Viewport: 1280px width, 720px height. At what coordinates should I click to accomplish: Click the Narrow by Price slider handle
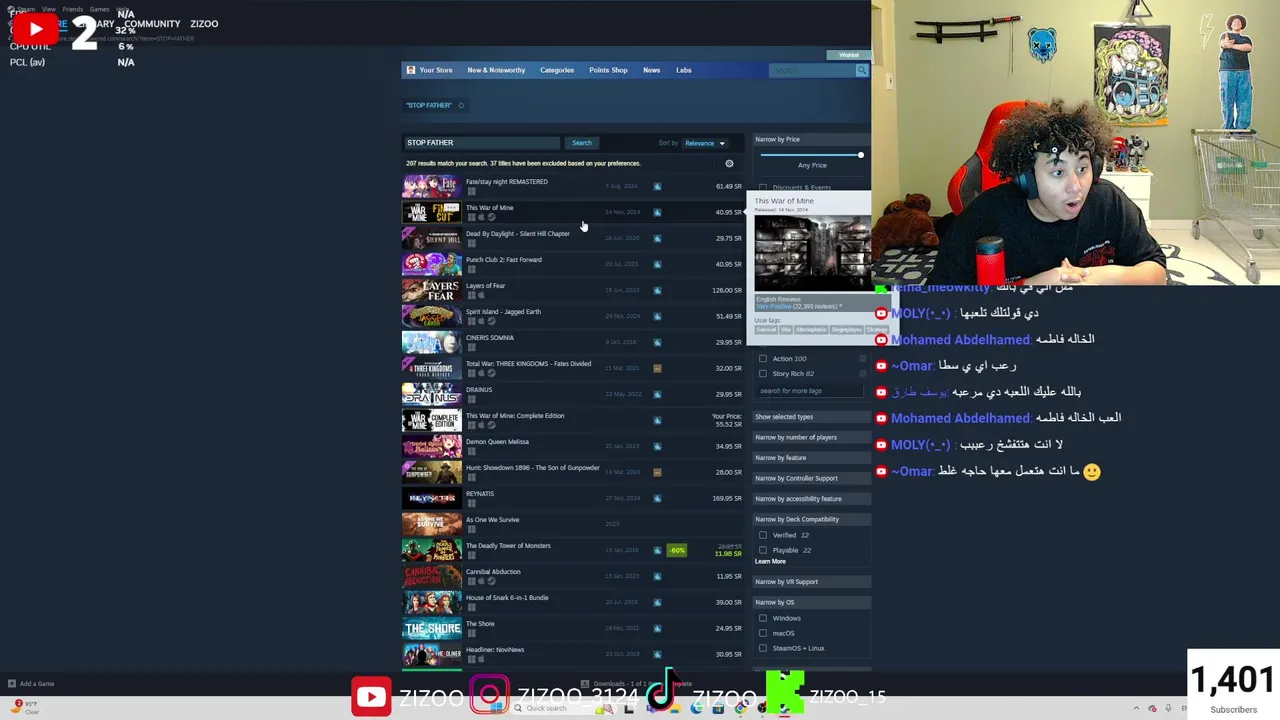(x=860, y=155)
